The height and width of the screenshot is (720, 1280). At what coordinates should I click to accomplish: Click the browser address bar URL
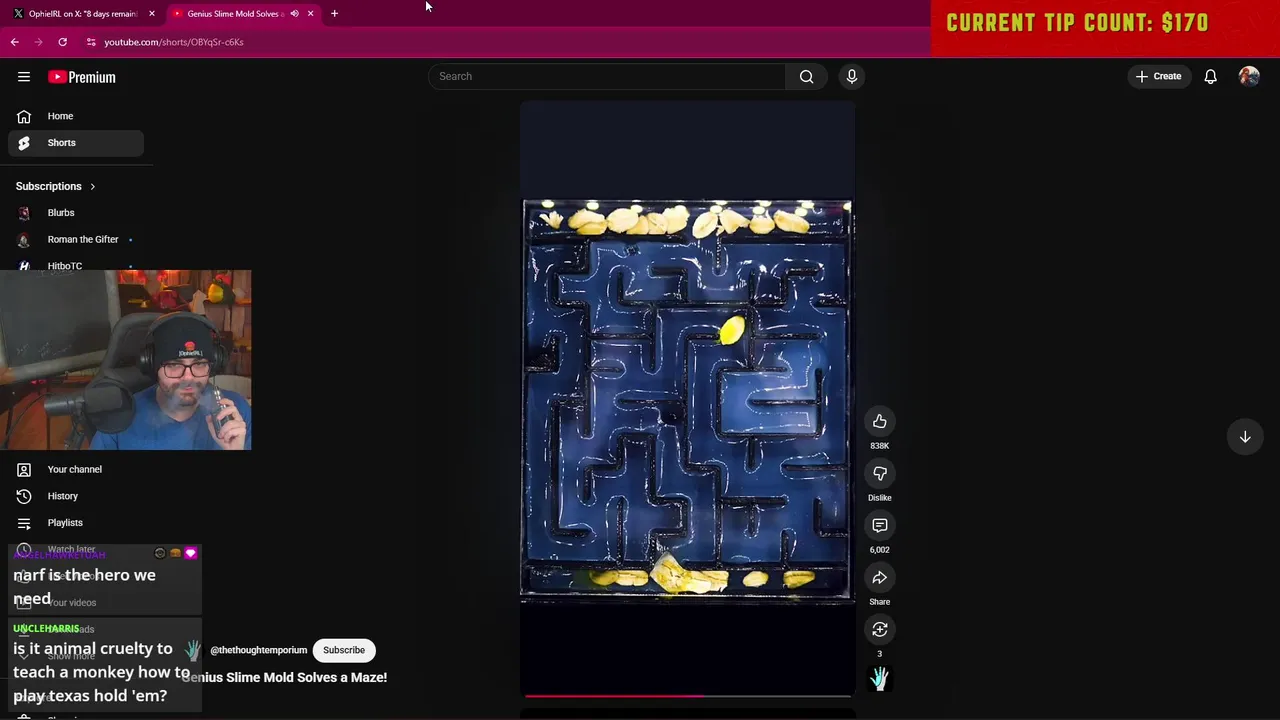pos(174,42)
